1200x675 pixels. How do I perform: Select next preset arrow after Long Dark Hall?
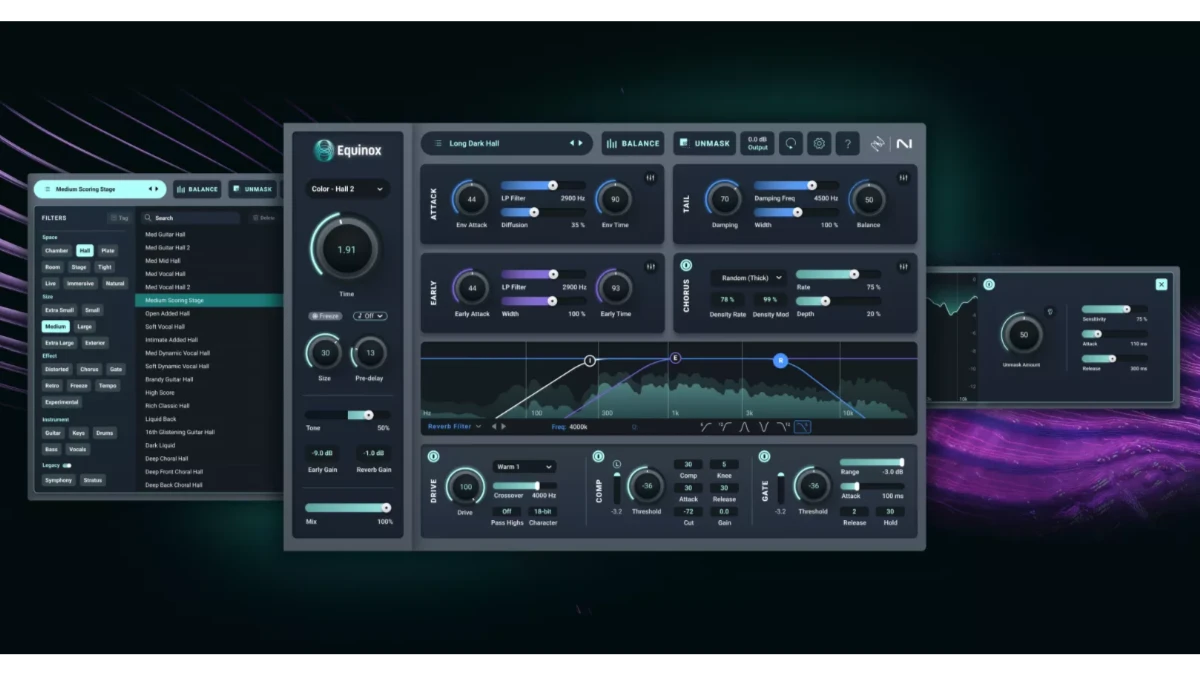coord(581,143)
